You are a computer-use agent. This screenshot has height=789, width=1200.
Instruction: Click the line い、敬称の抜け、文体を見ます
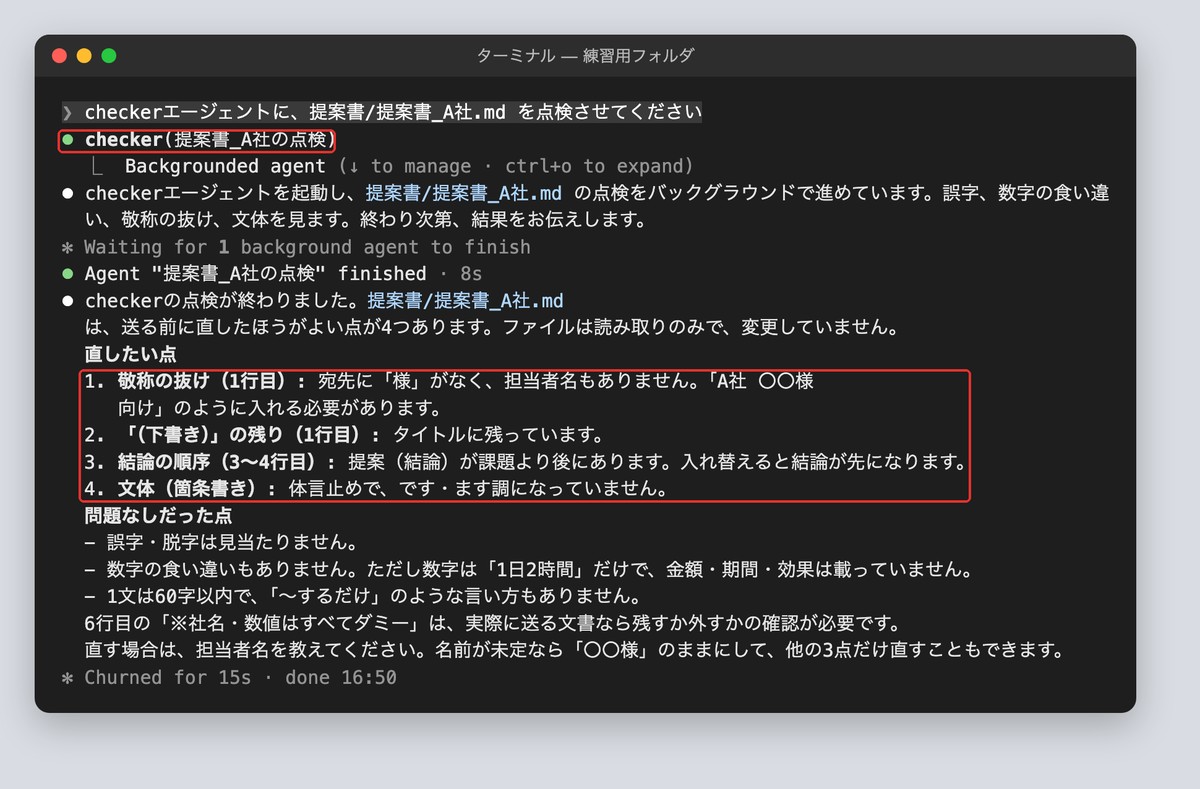366,220
